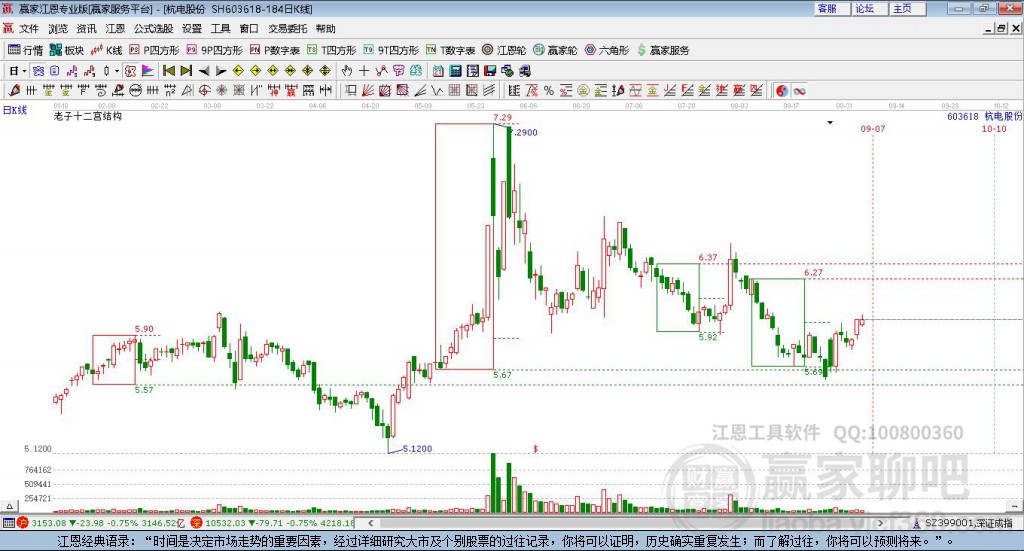Viewport: 1024px width, 551px height.
Task: Step chart right with black right arrow
Action: 221,71
